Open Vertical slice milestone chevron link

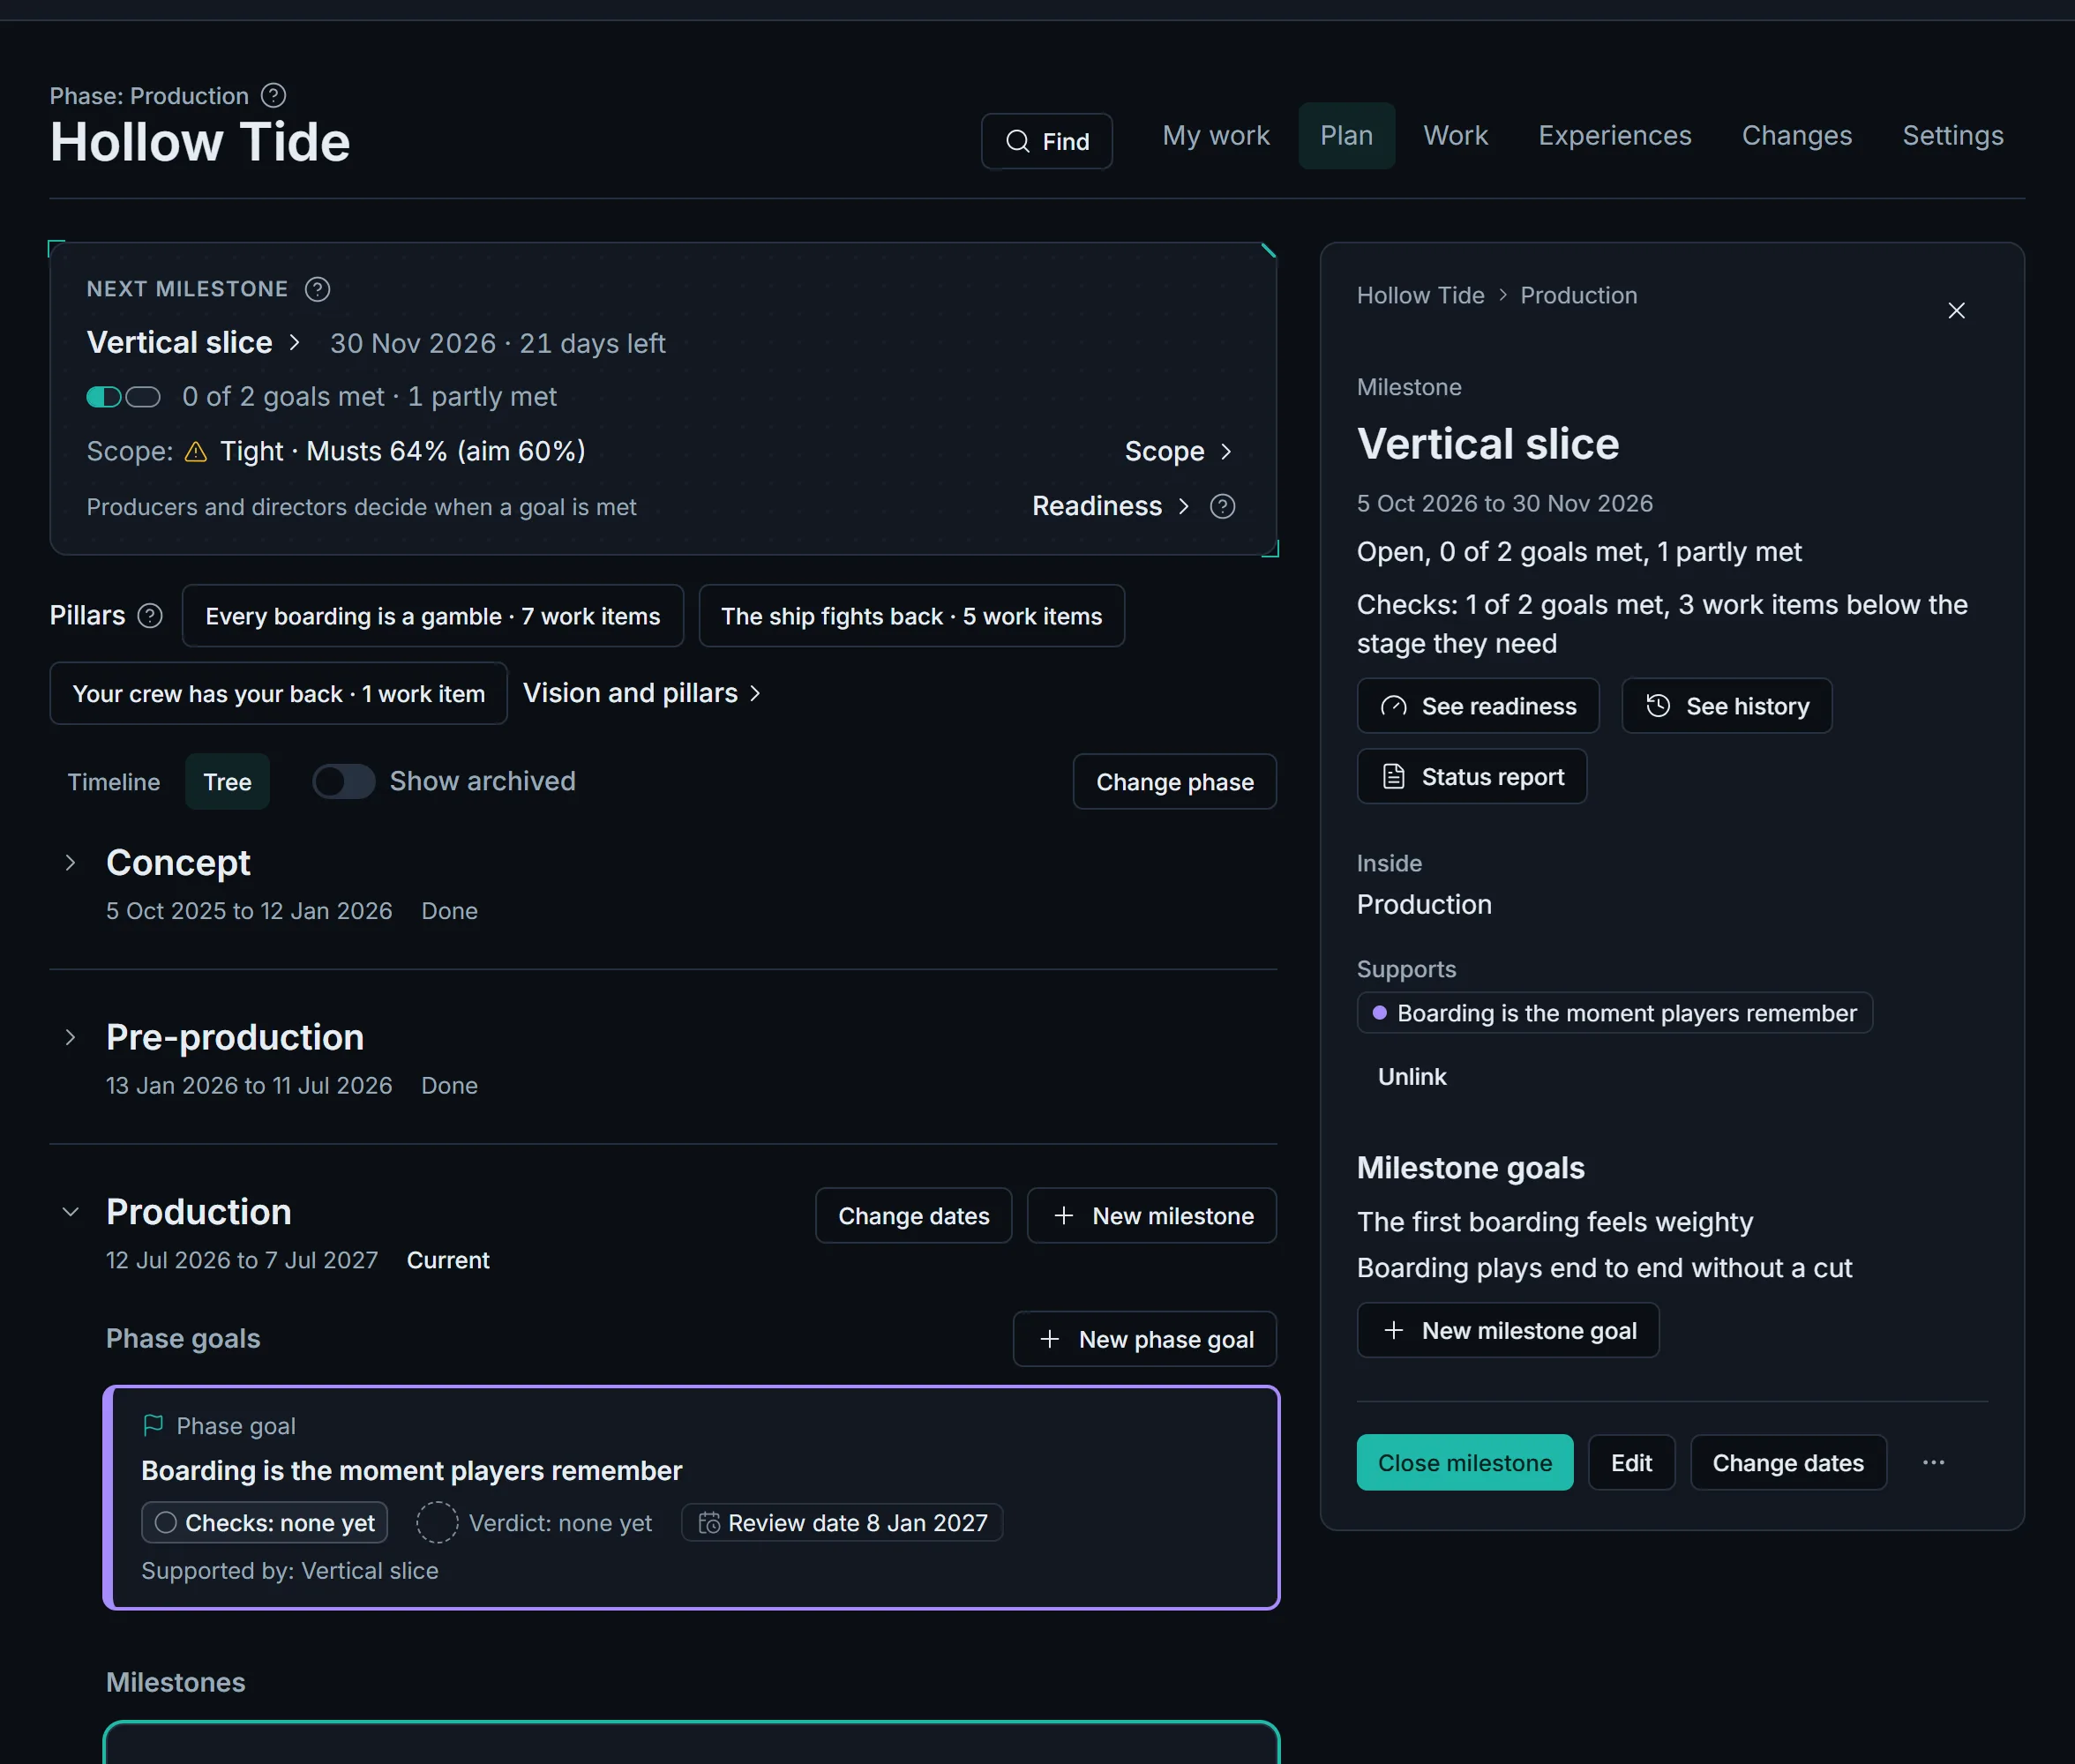pos(194,342)
